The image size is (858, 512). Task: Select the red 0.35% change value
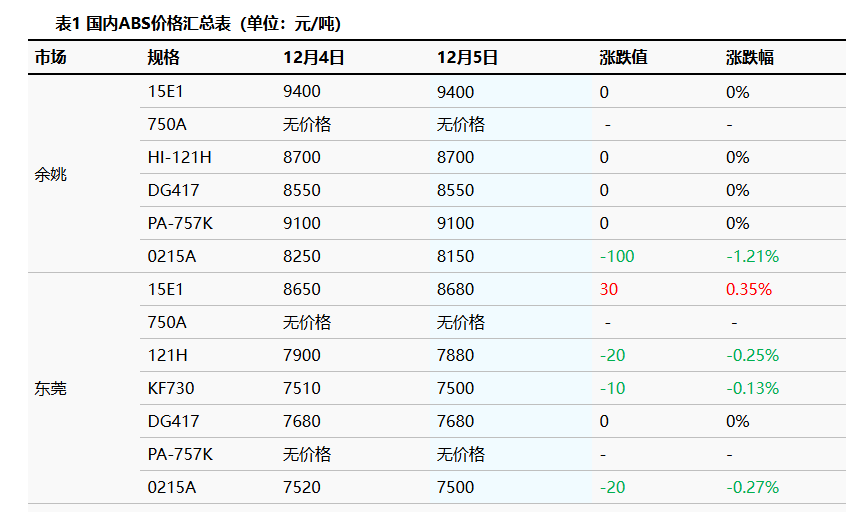pyautogui.click(x=748, y=289)
